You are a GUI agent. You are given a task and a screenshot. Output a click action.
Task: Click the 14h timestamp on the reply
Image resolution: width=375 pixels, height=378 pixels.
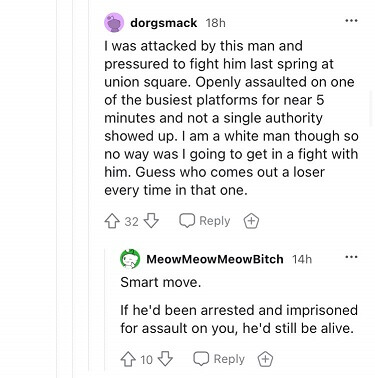point(302,259)
